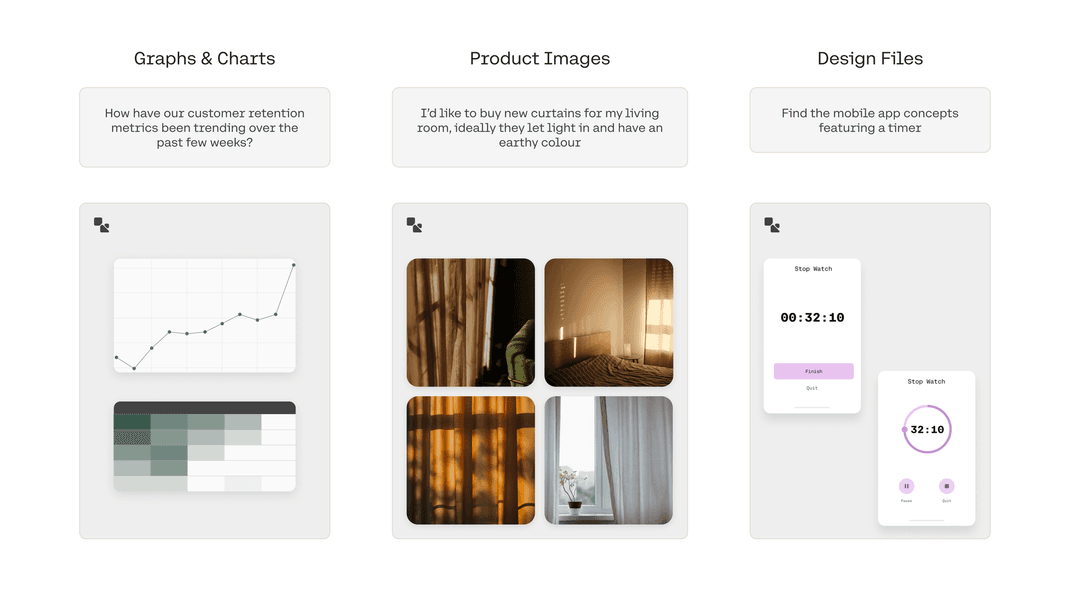Click the Product Images heading
Viewport: 1071px width, 608px height.
[540, 59]
